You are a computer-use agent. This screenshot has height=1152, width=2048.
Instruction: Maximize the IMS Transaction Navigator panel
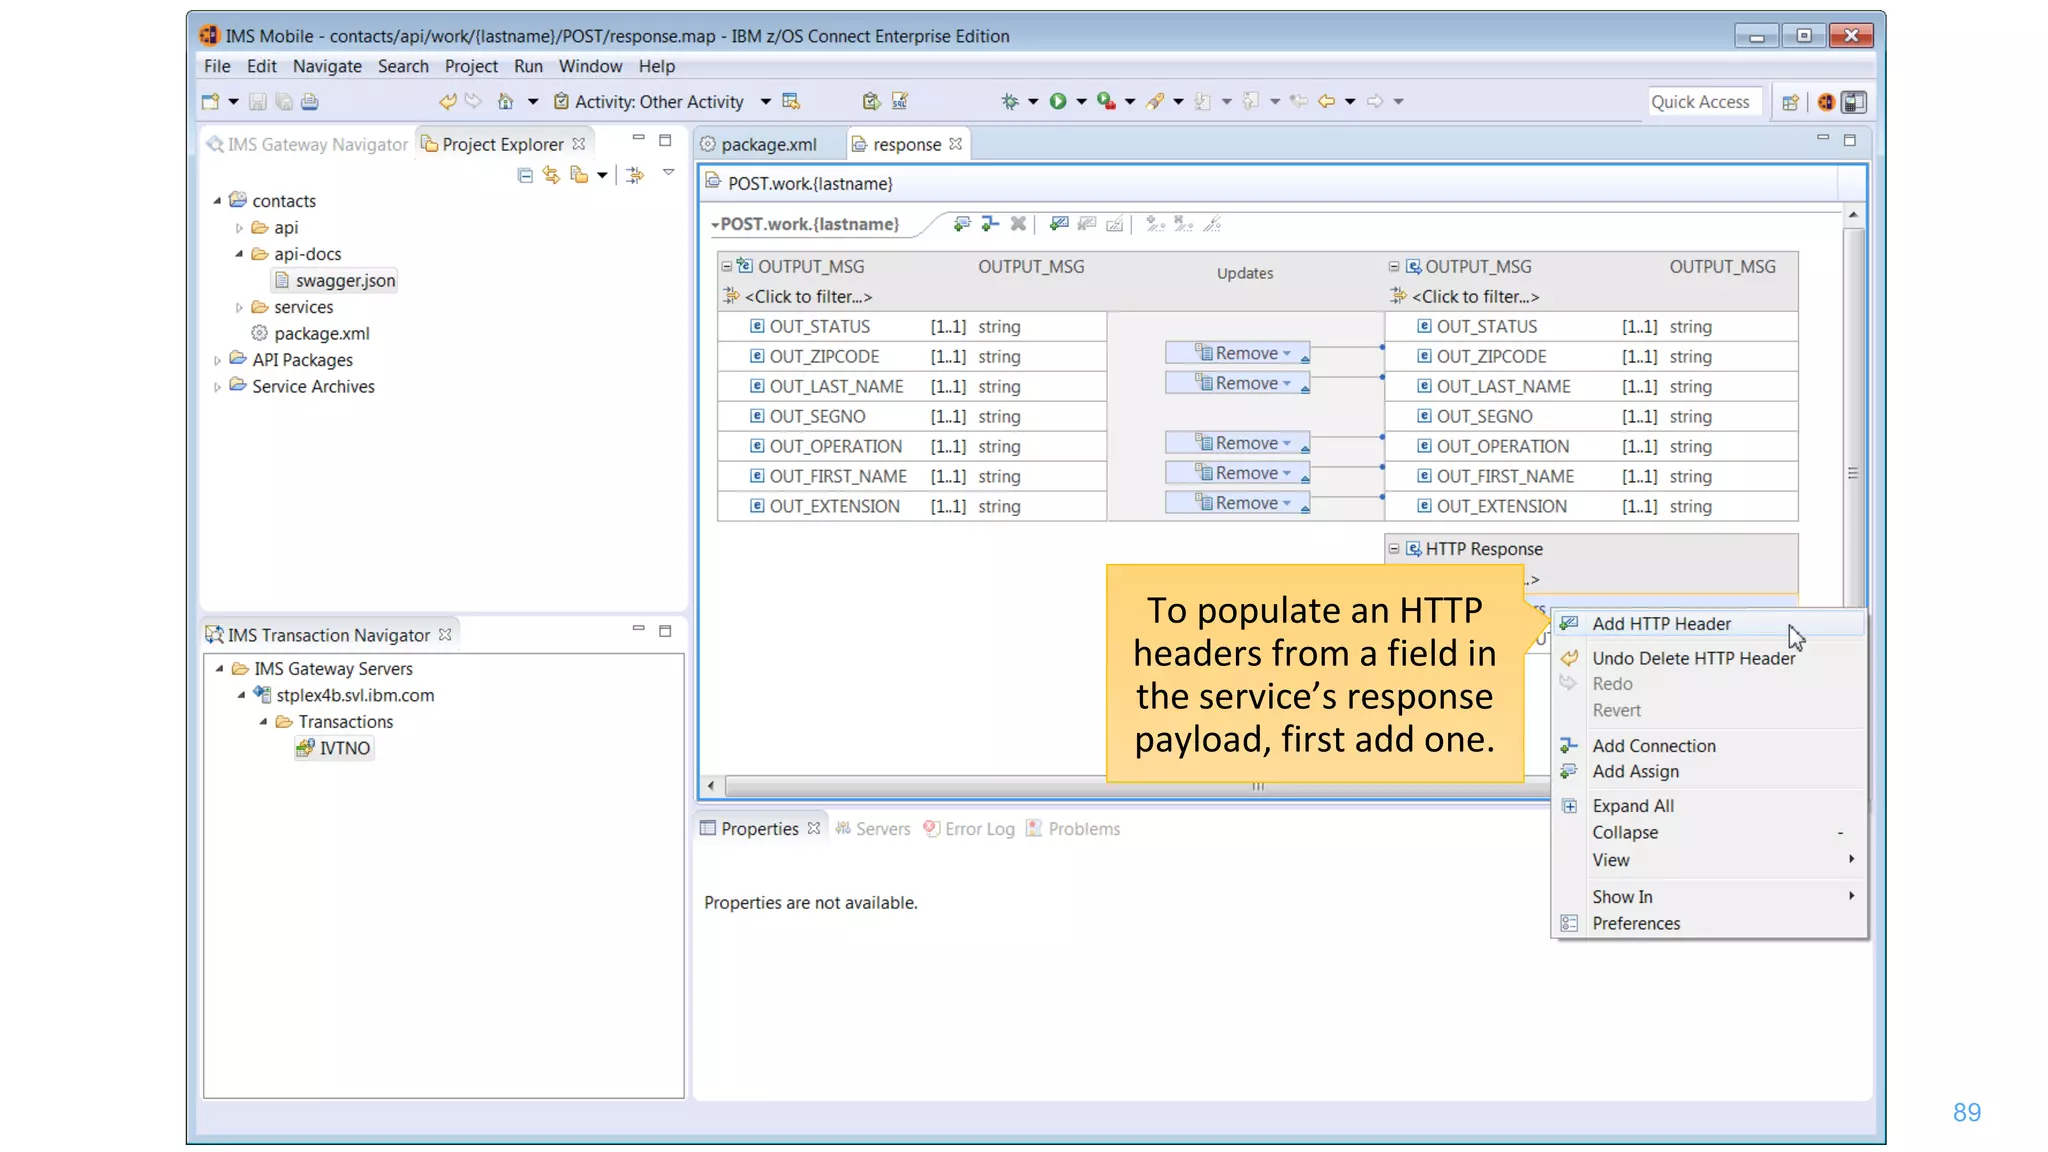tap(665, 631)
